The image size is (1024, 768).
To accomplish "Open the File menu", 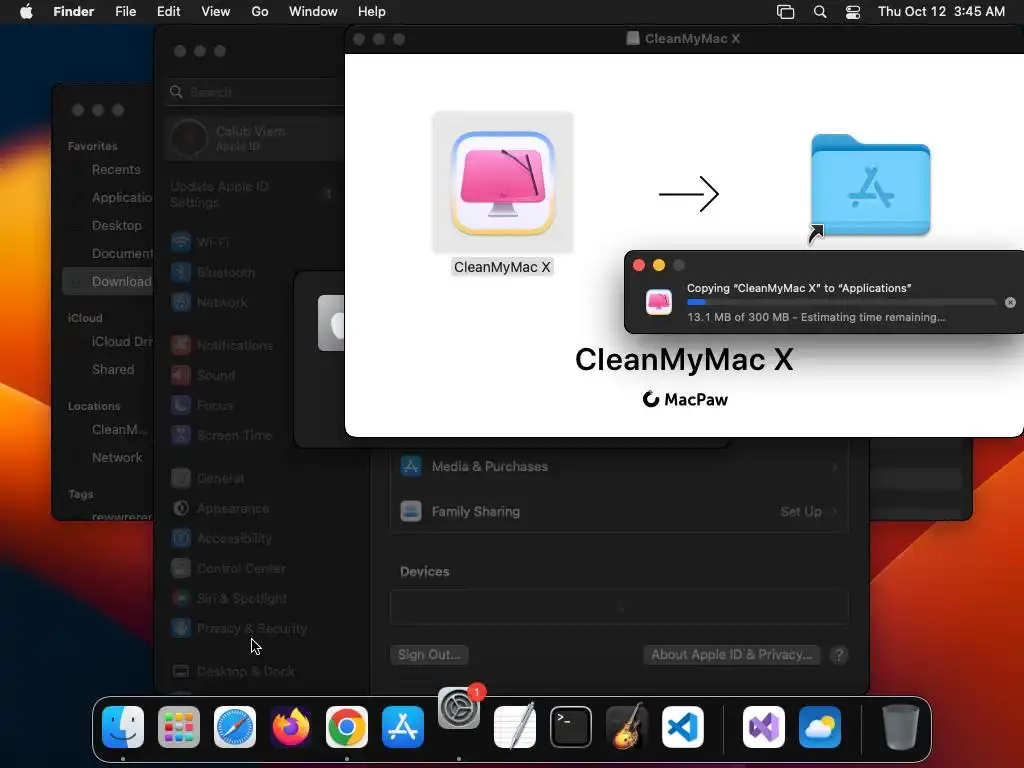I will pos(125,12).
